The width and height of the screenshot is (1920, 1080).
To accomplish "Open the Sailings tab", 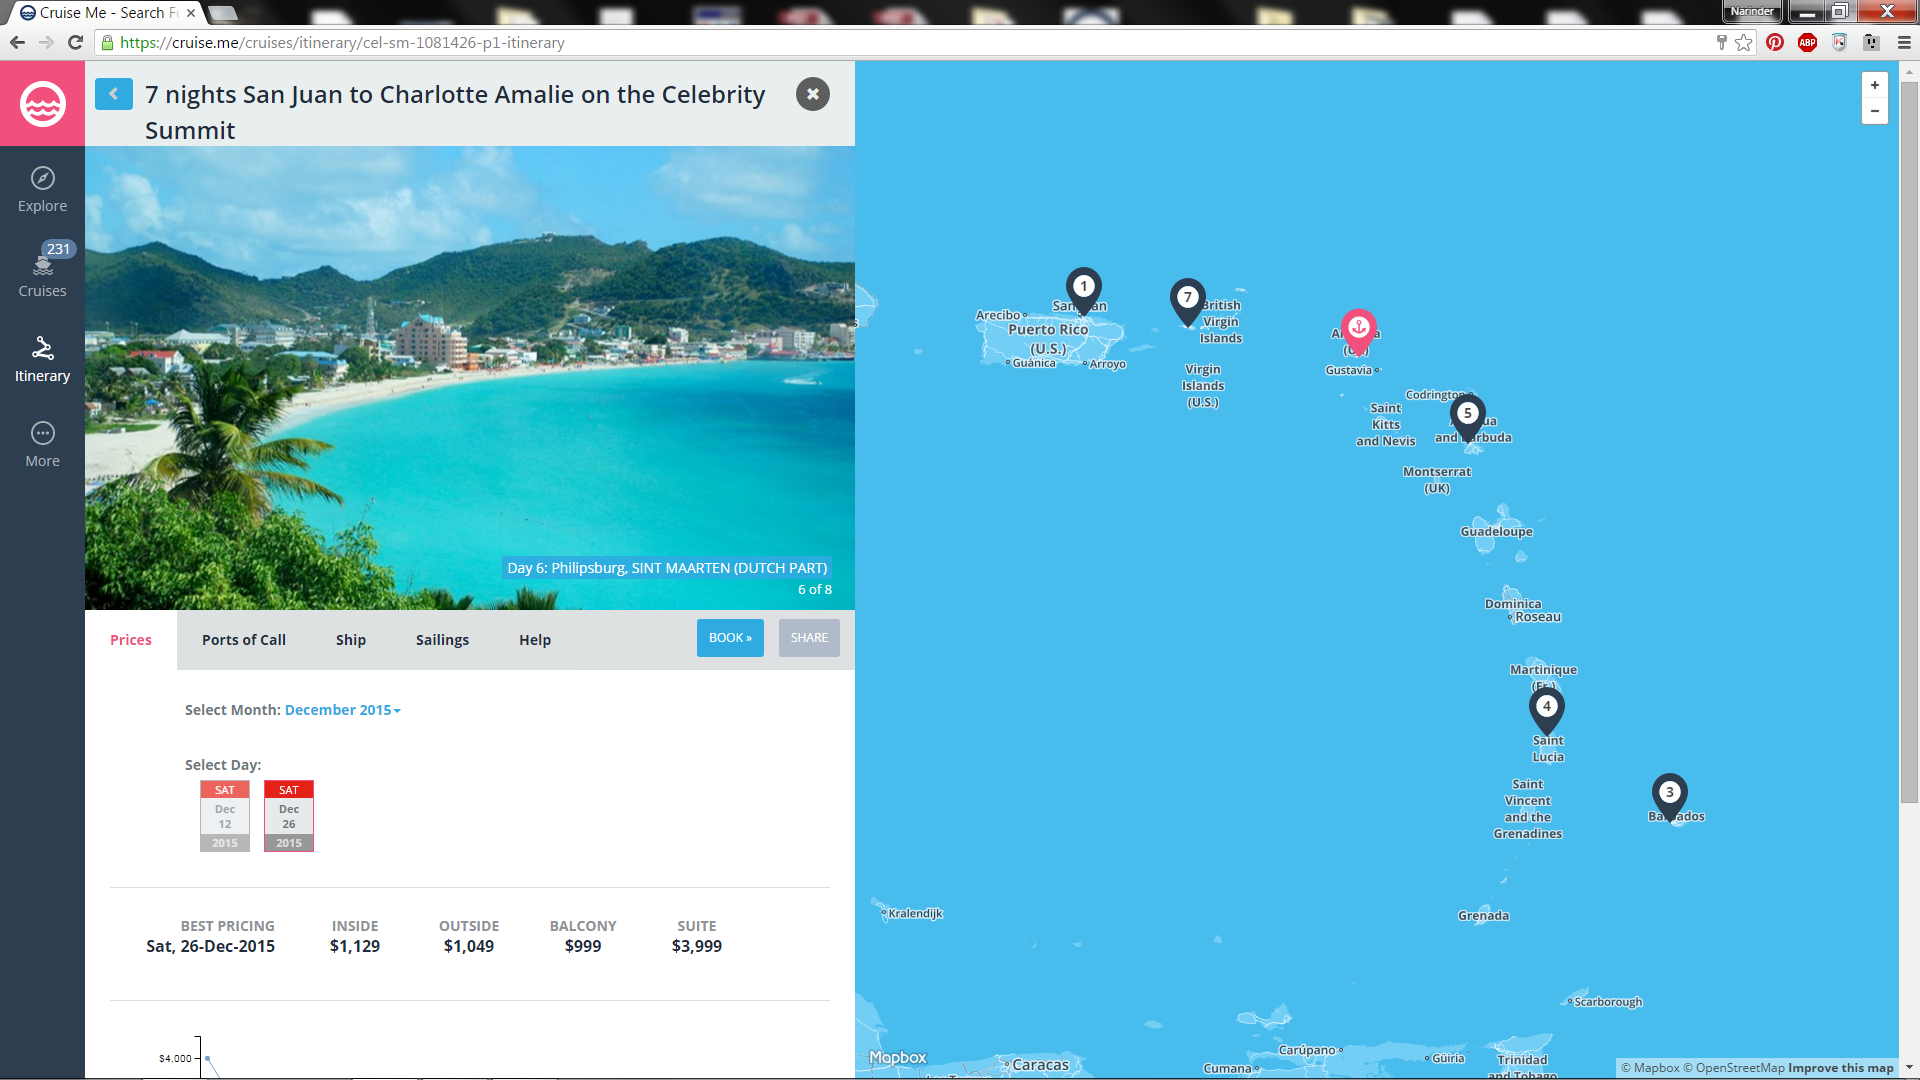I will pyautogui.click(x=442, y=640).
